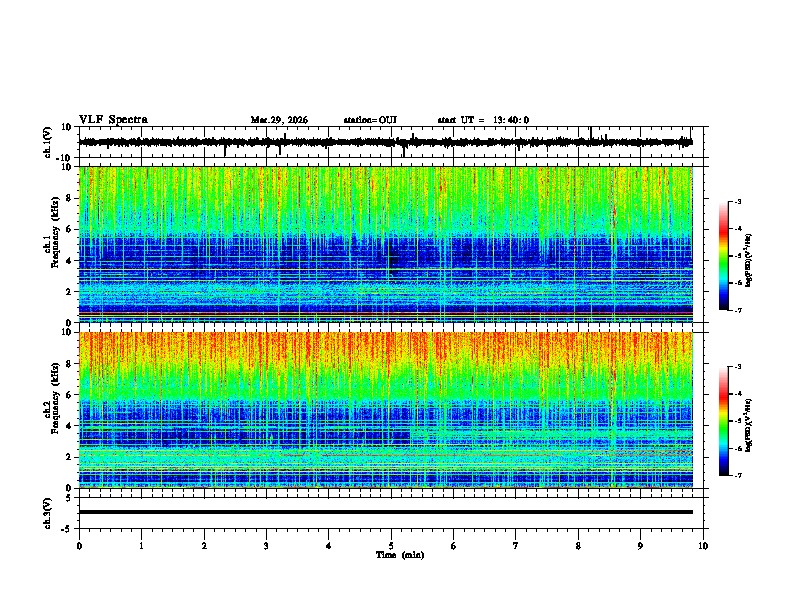Click the 6 tick on Time axis

point(454,546)
